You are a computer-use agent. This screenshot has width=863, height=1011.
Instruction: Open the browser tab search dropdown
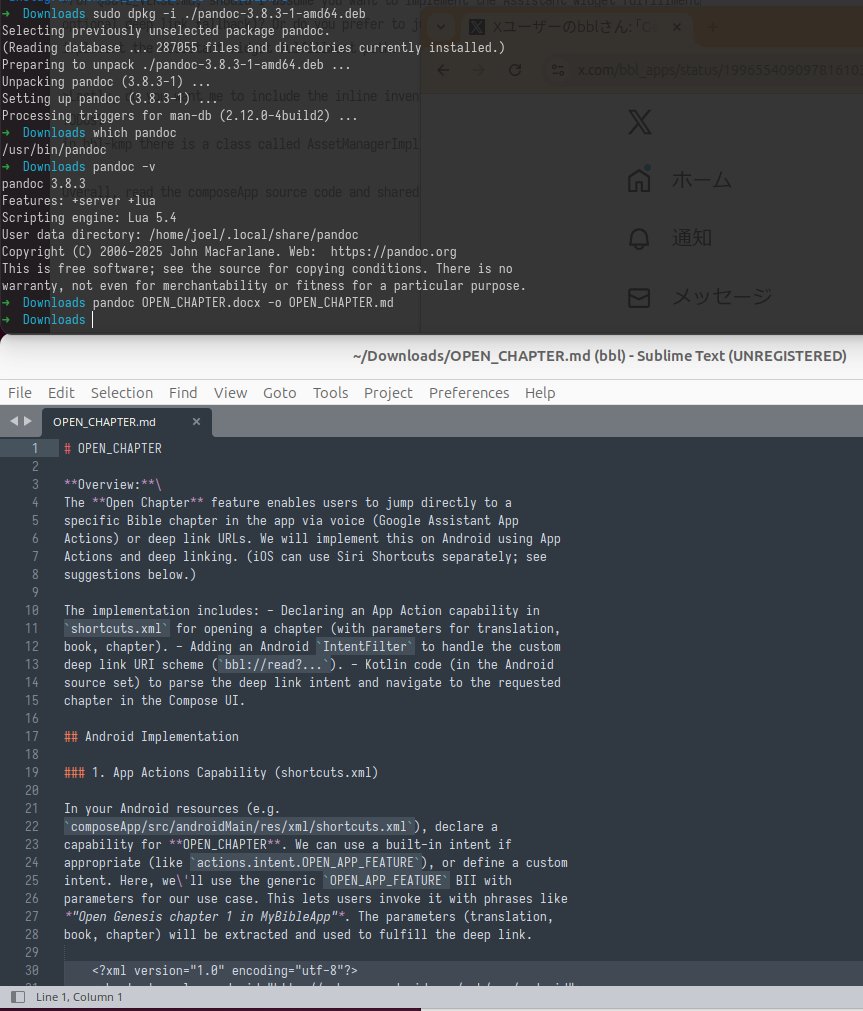click(x=441, y=27)
